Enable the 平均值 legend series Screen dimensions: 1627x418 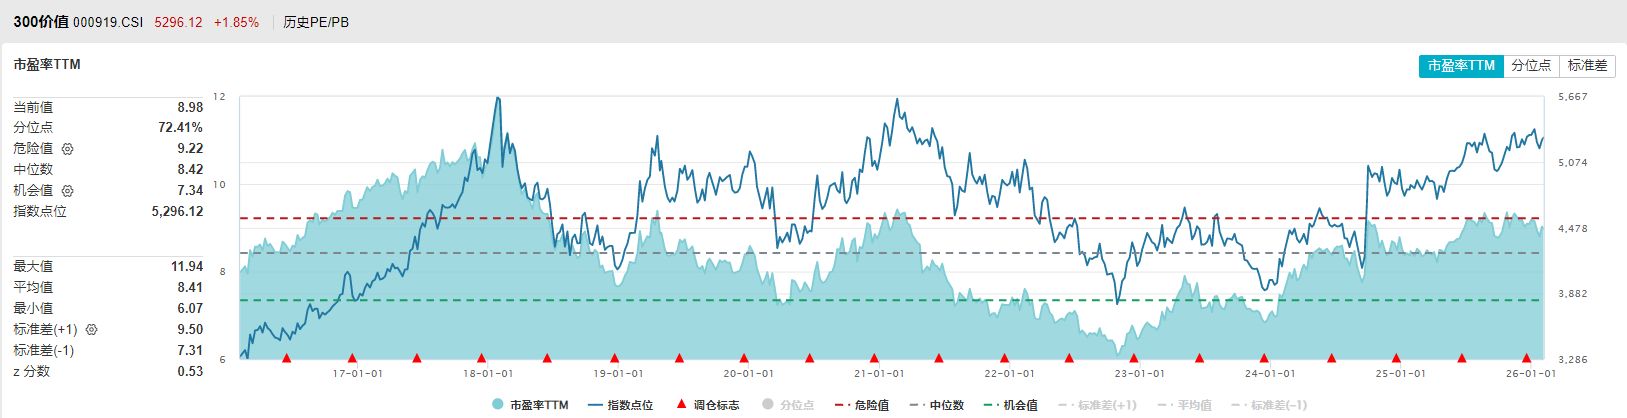(x=1184, y=405)
